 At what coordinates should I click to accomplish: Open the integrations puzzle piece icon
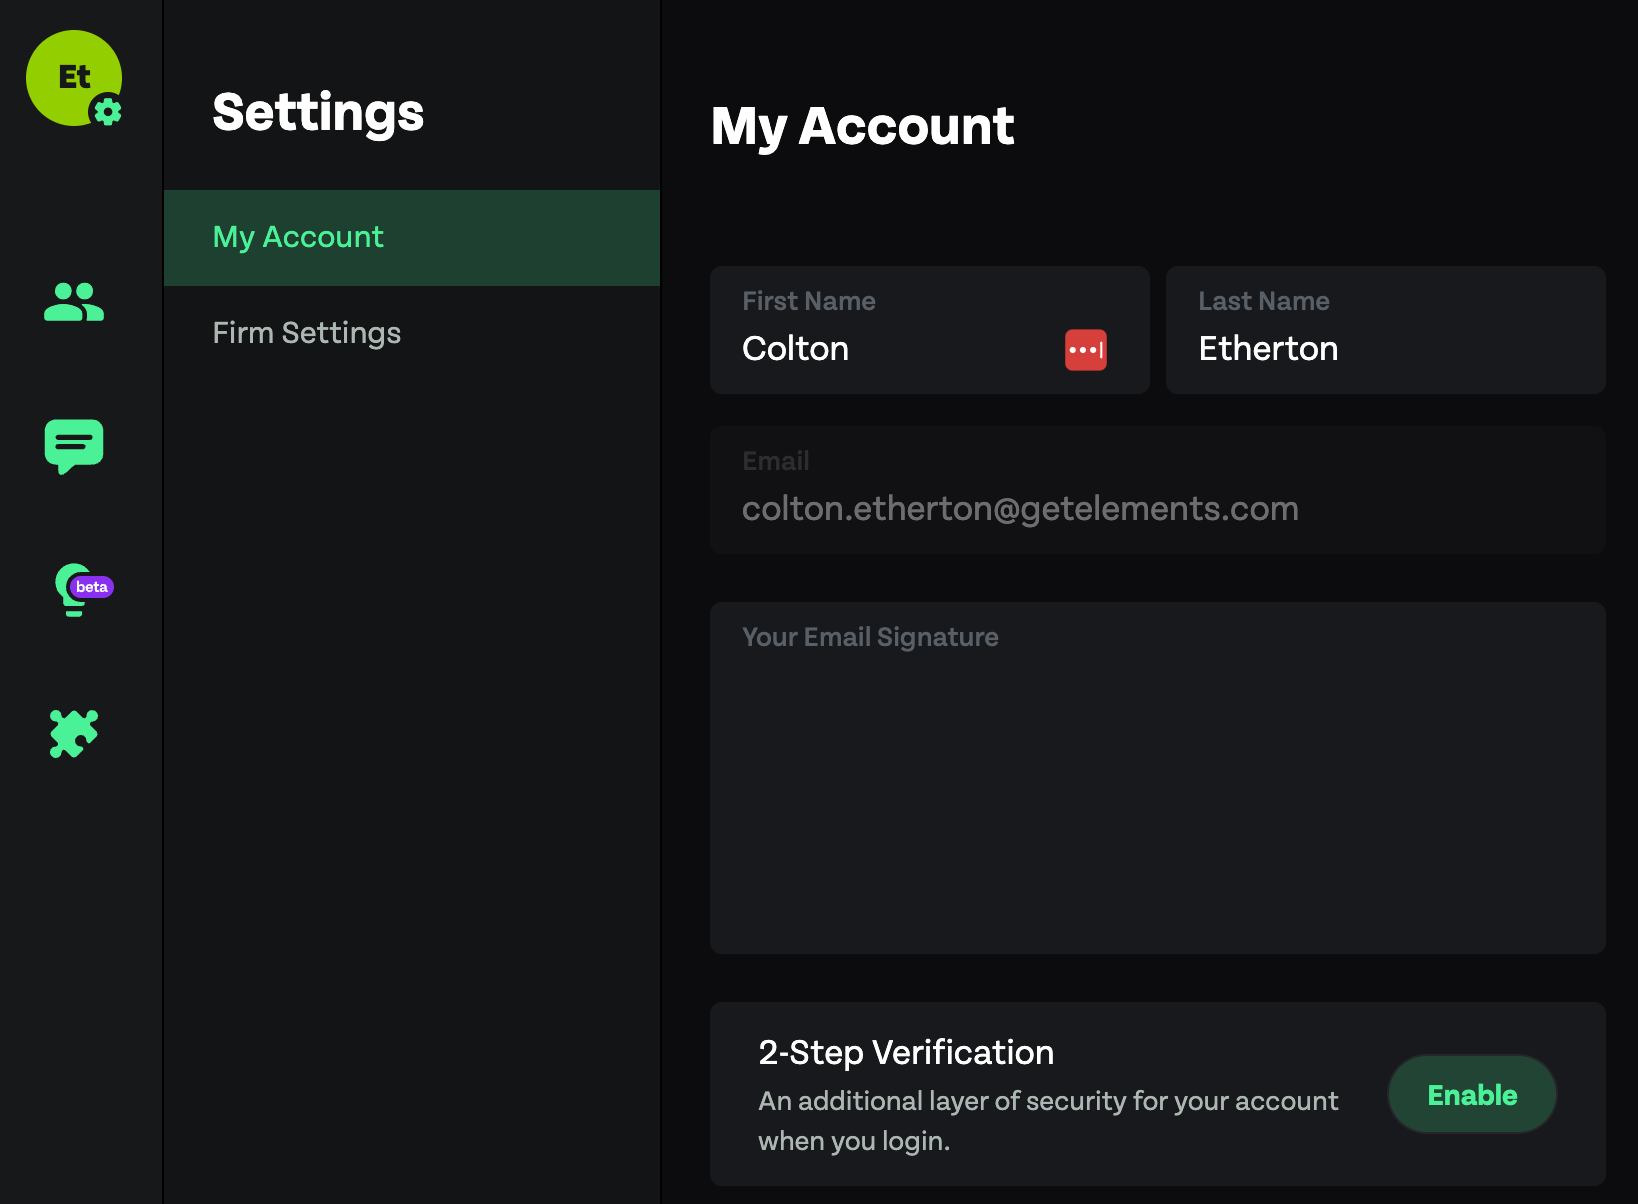(74, 733)
